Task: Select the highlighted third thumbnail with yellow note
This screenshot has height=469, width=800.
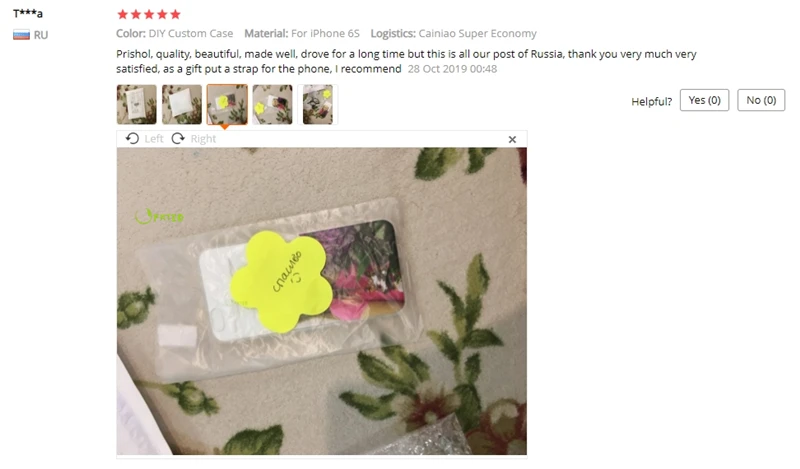Action: click(x=227, y=105)
